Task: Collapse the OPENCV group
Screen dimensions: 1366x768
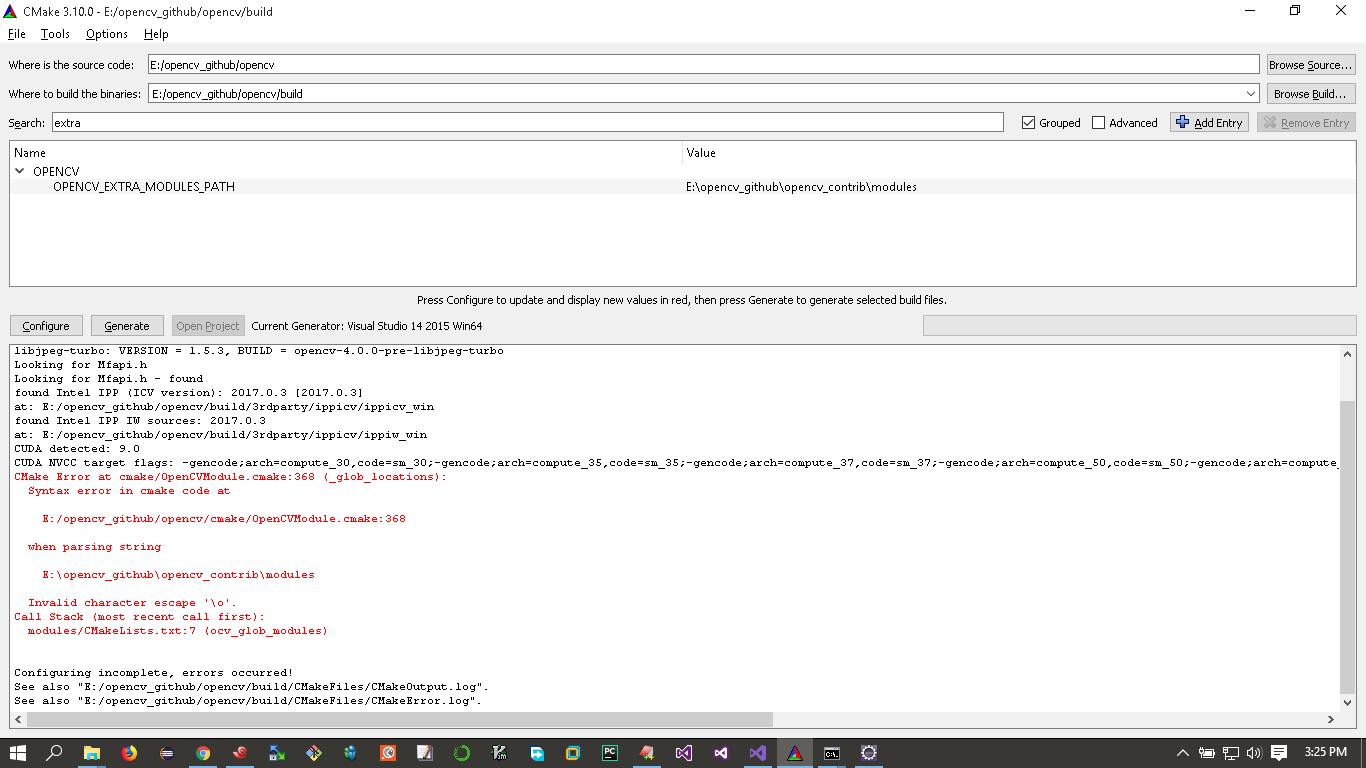Action: point(20,171)
